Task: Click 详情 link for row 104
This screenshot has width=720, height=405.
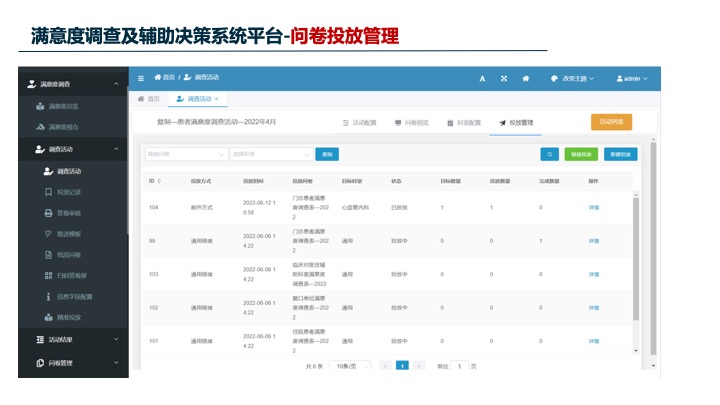Action: [x=594, y=208]
